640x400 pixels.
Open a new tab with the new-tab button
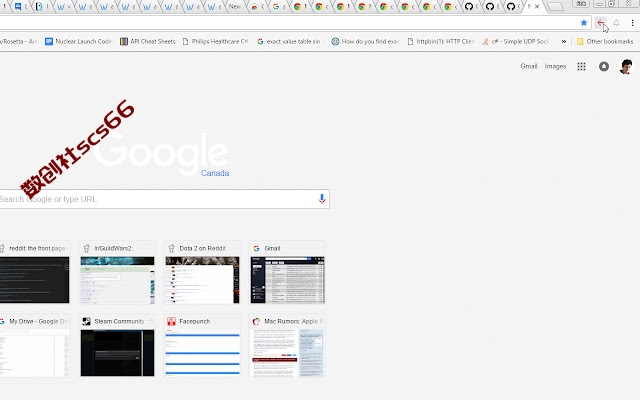point(555,7)
